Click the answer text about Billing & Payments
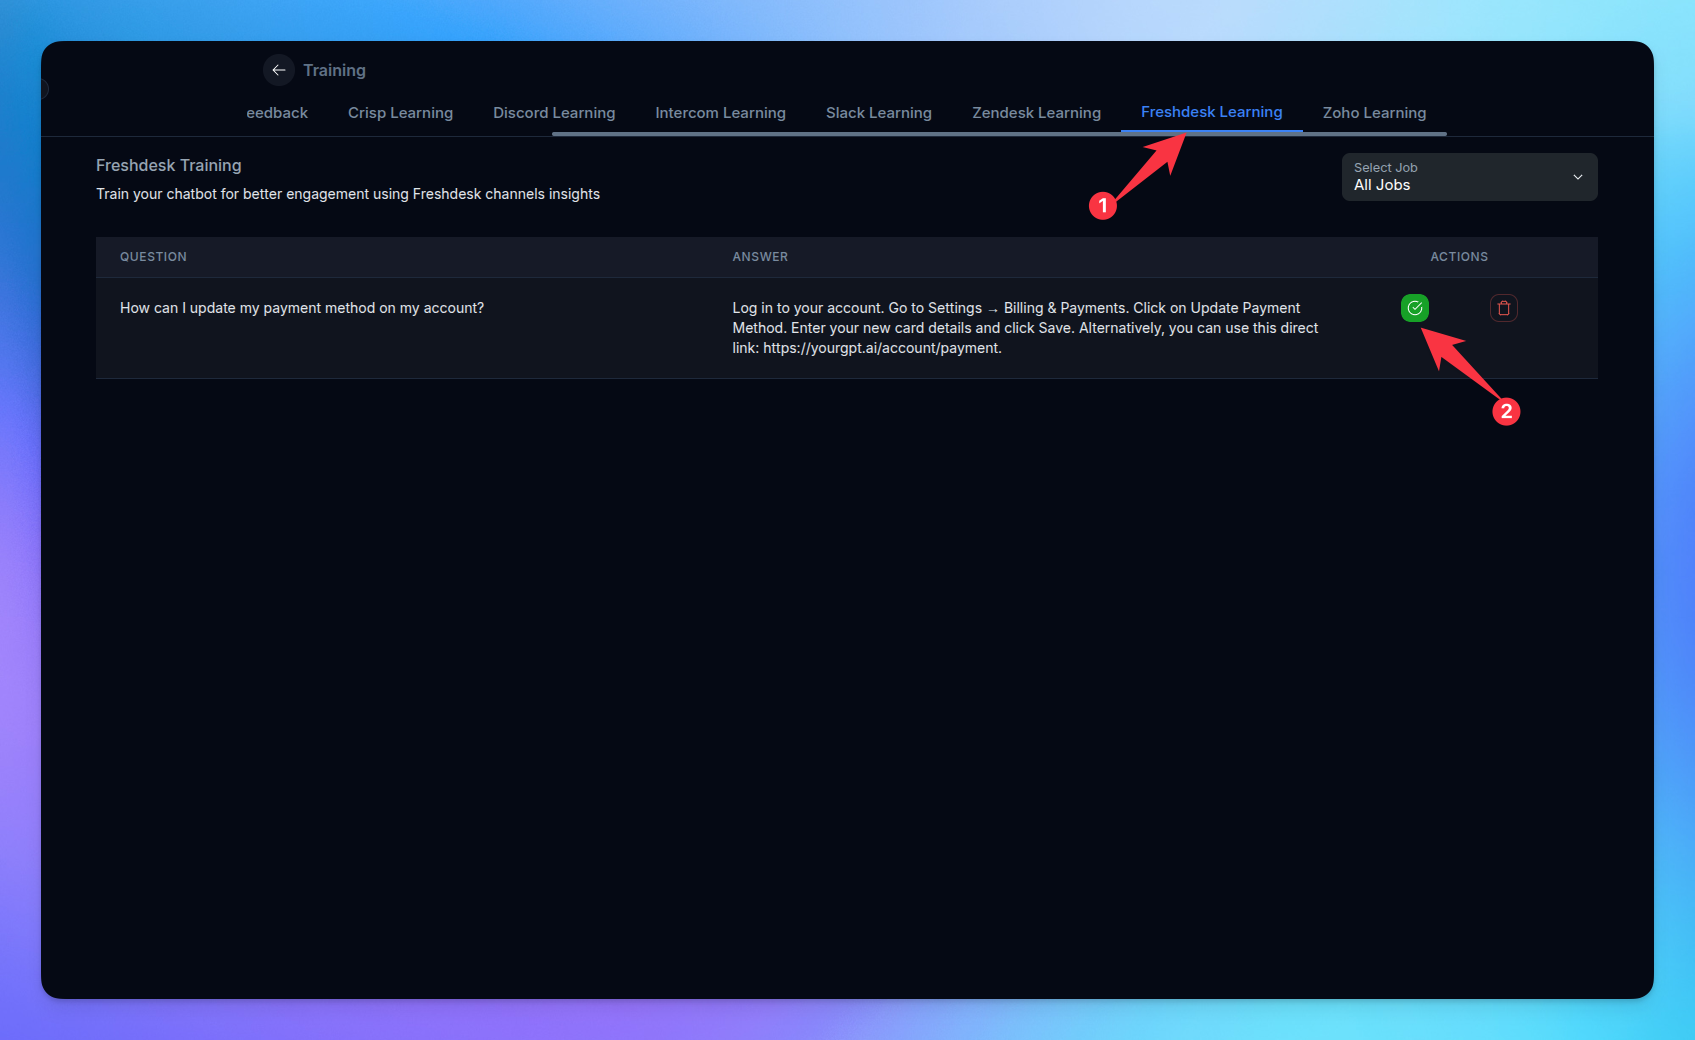 pos(1025,328)
